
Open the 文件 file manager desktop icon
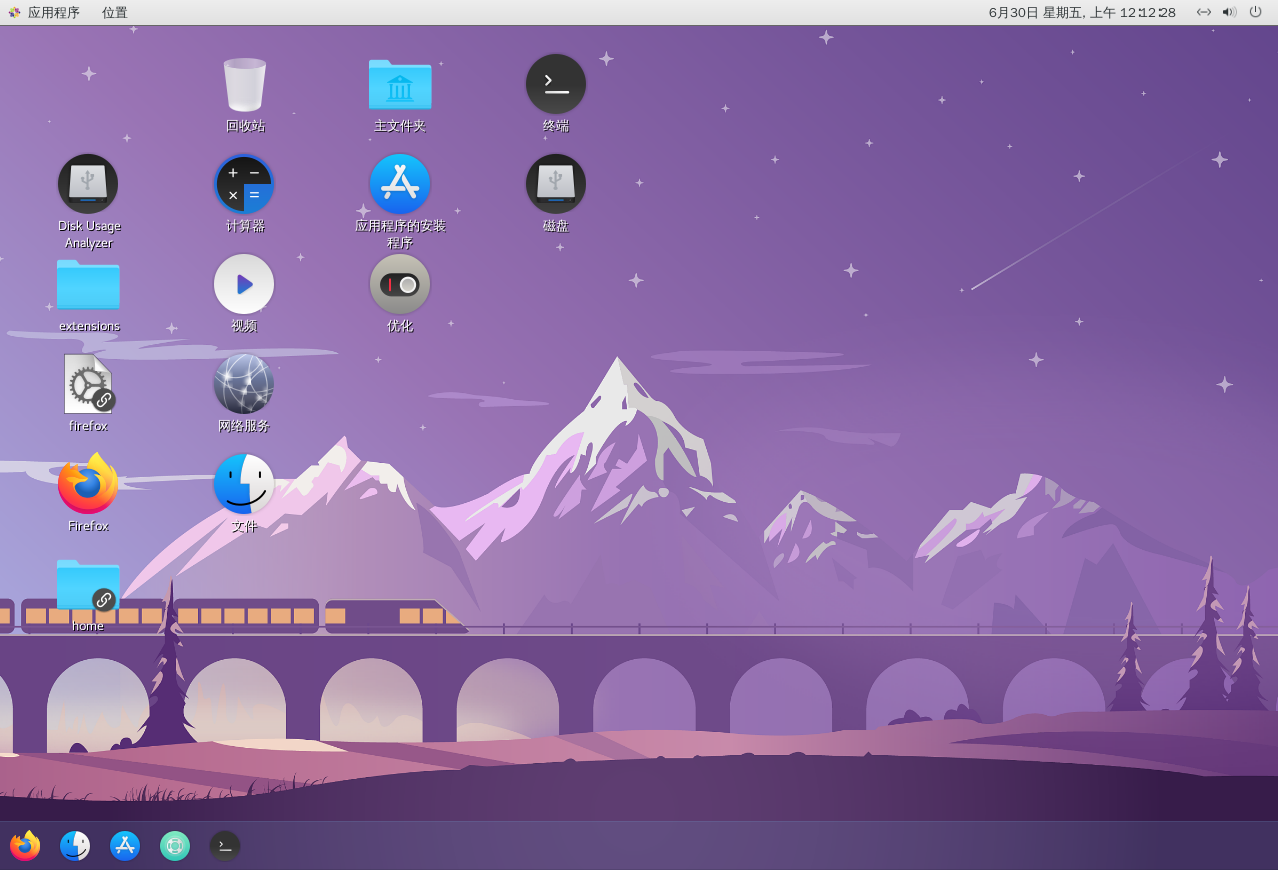244,484
